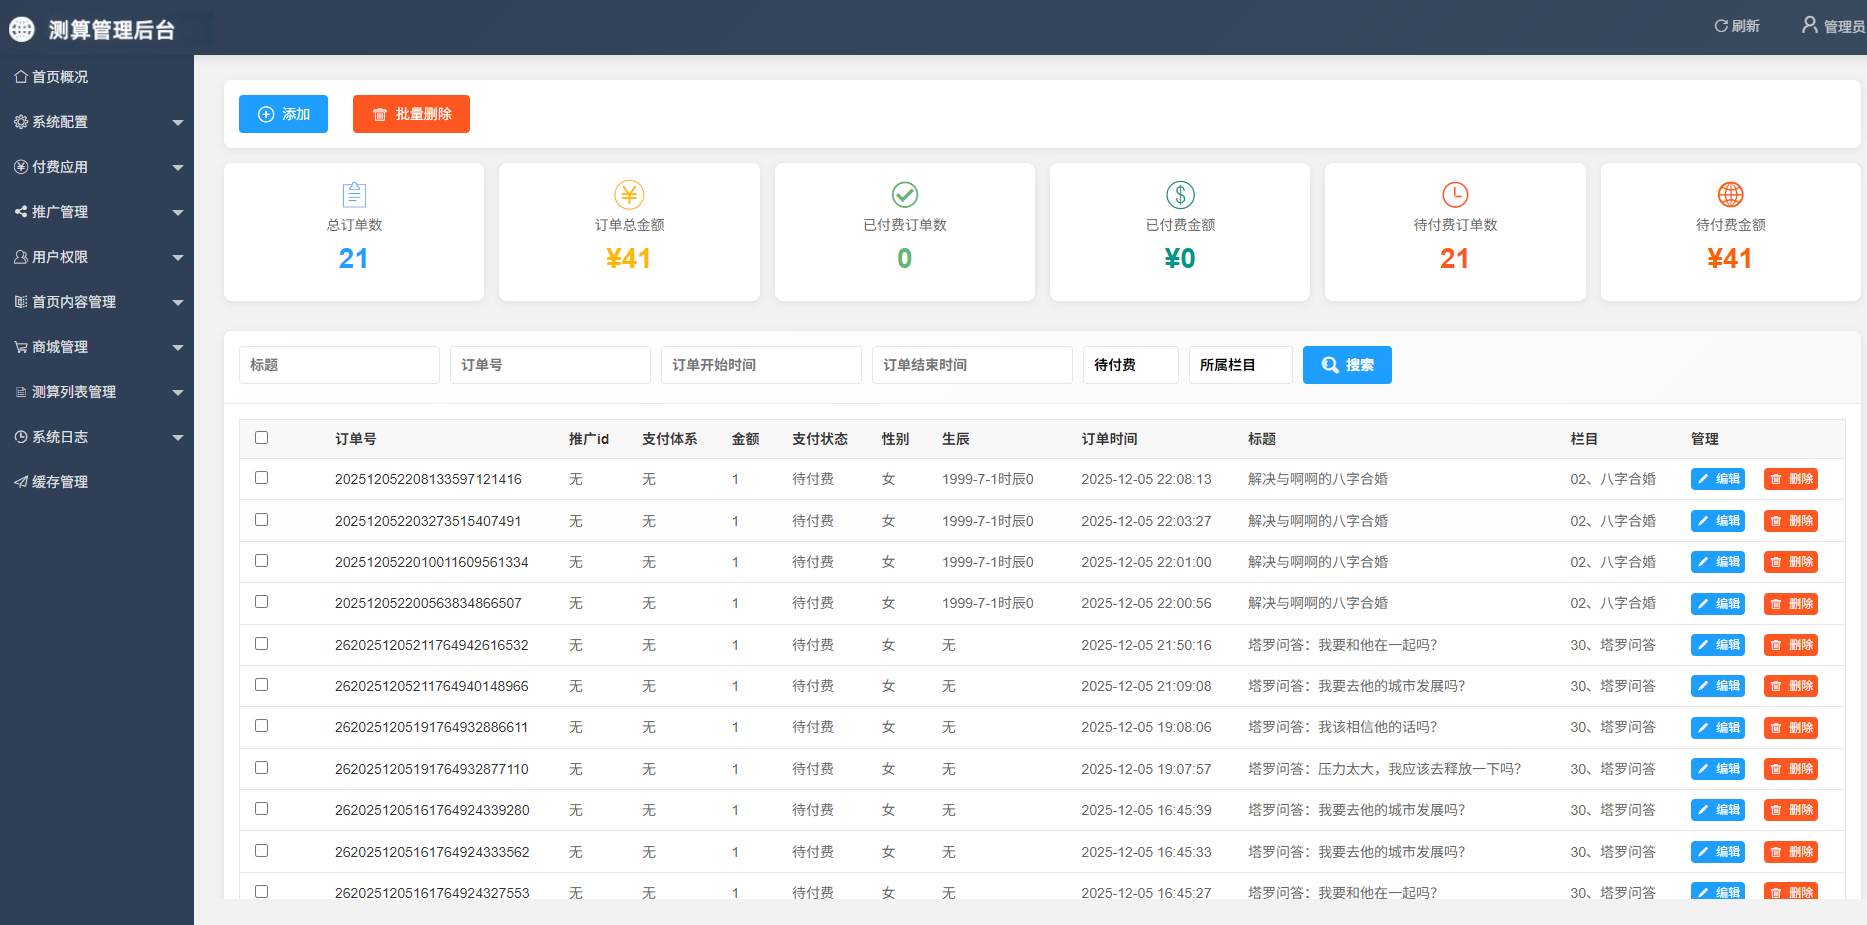Click the refresh icon labeled 刷新

[x=1721, y=26]
